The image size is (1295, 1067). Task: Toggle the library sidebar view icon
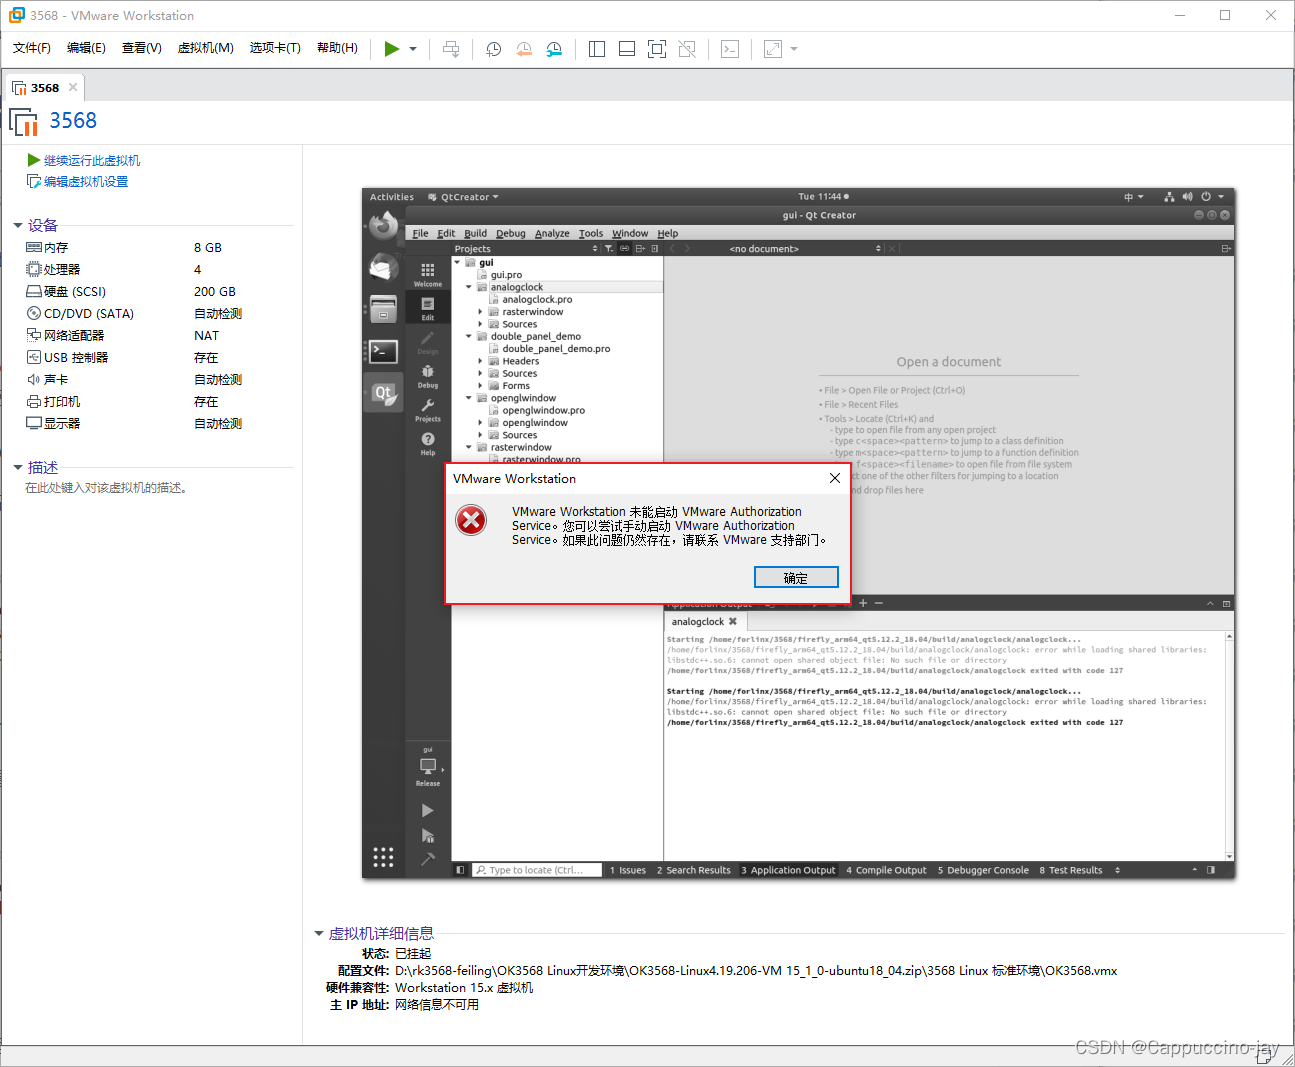[597, 49]
